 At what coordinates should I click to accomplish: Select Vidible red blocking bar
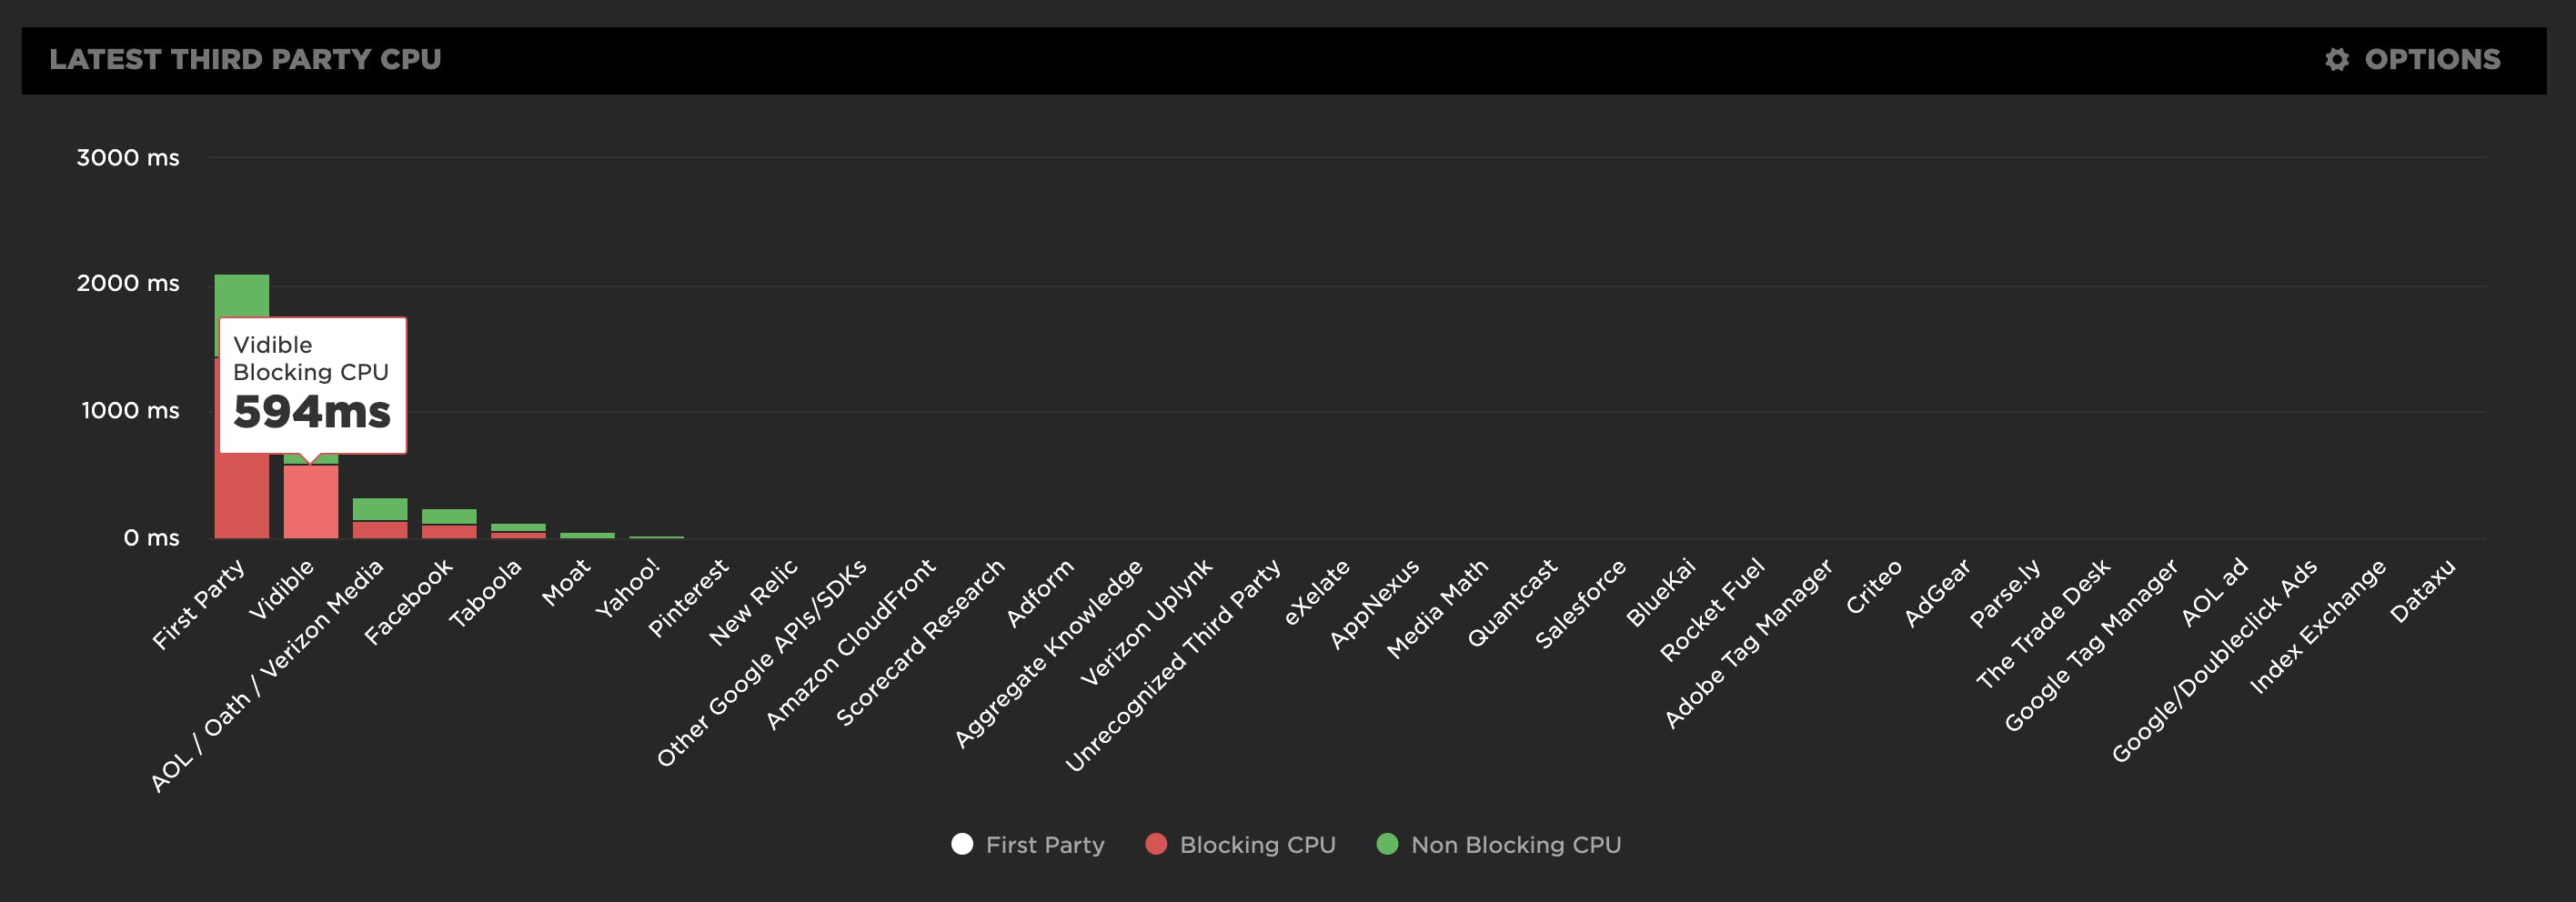click(x=311, y=502)
